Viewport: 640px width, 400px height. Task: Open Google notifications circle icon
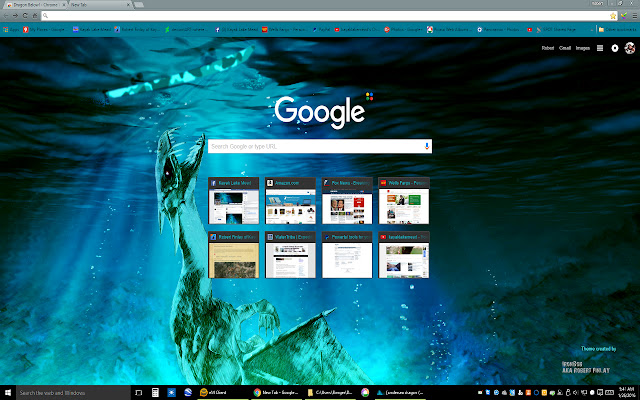(x=615, y=48)
